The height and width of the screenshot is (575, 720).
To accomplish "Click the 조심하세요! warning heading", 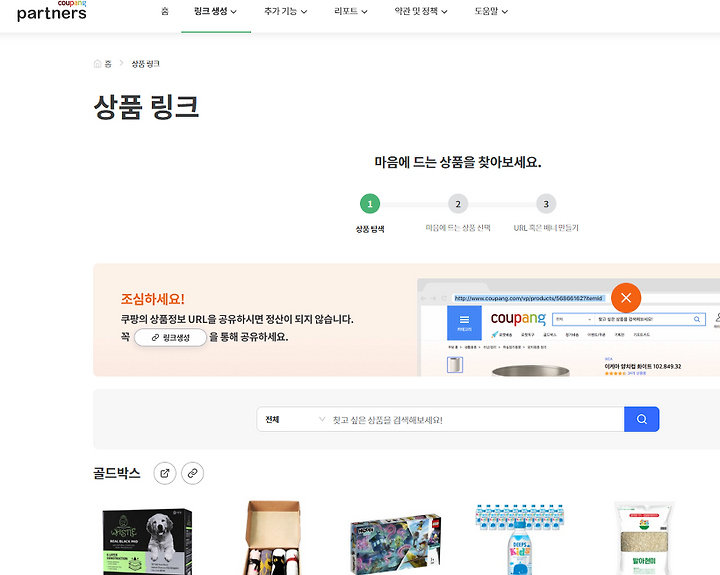I will pyautogui.click(x=152, y=299).
